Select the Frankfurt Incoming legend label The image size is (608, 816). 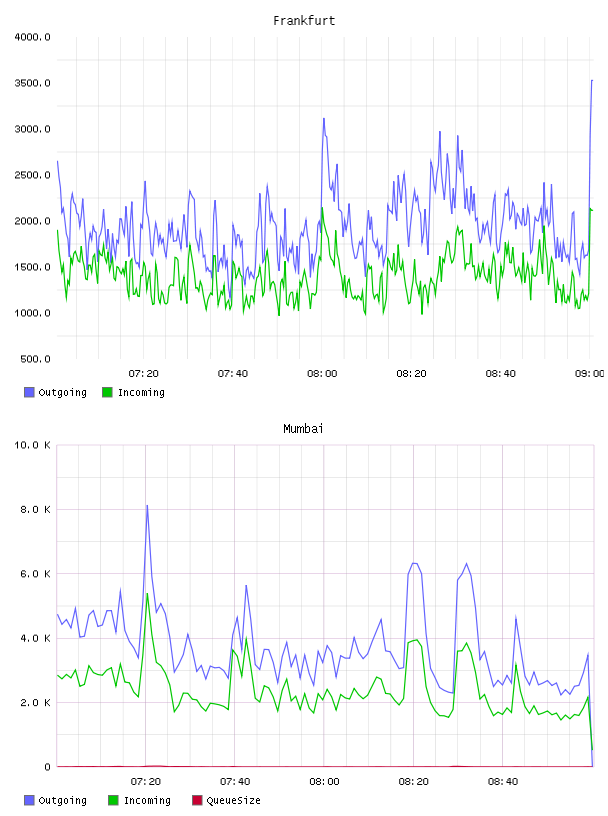click(x=141, y=392)
